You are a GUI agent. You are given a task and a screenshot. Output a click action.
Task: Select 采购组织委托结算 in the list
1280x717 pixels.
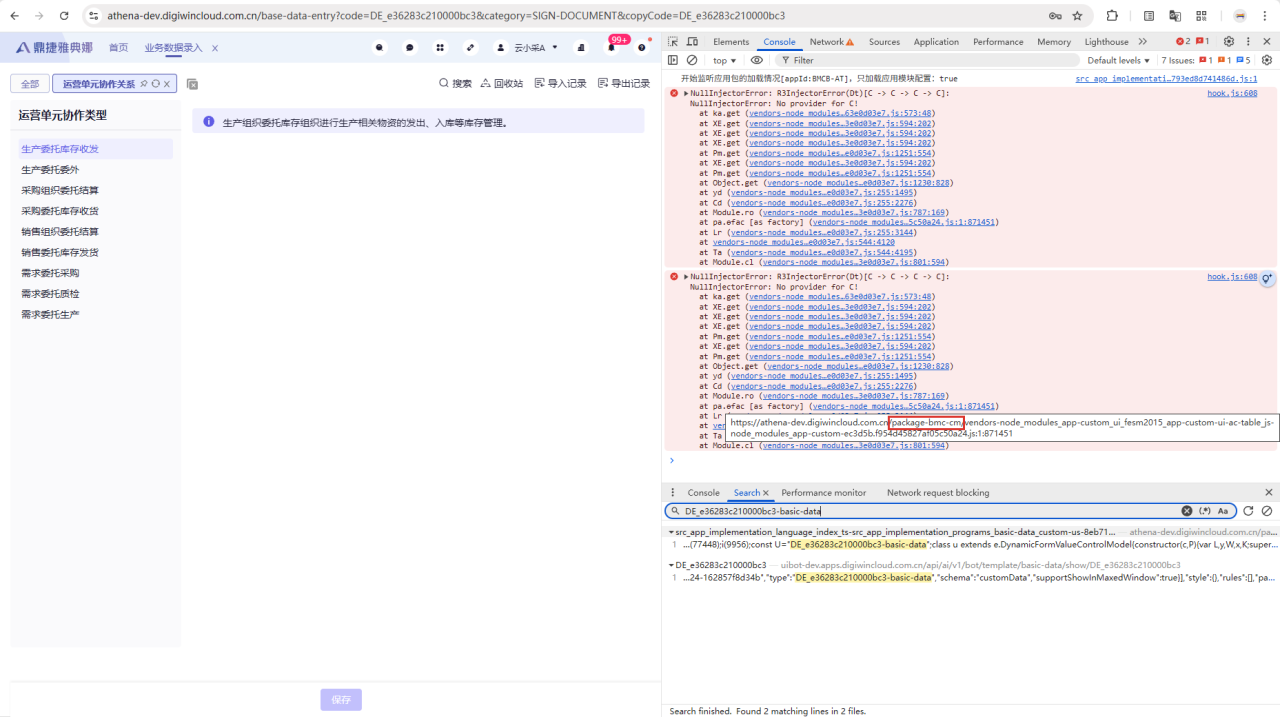[x=60, y=190]
